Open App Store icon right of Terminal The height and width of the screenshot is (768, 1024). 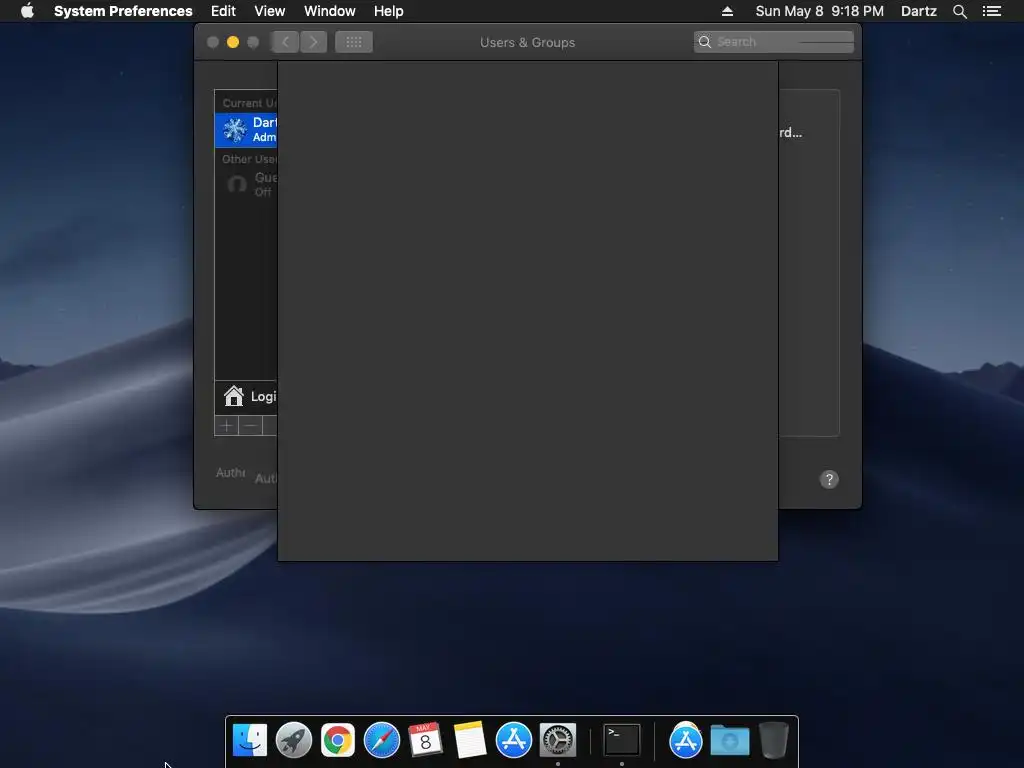(x=686, y=740)
